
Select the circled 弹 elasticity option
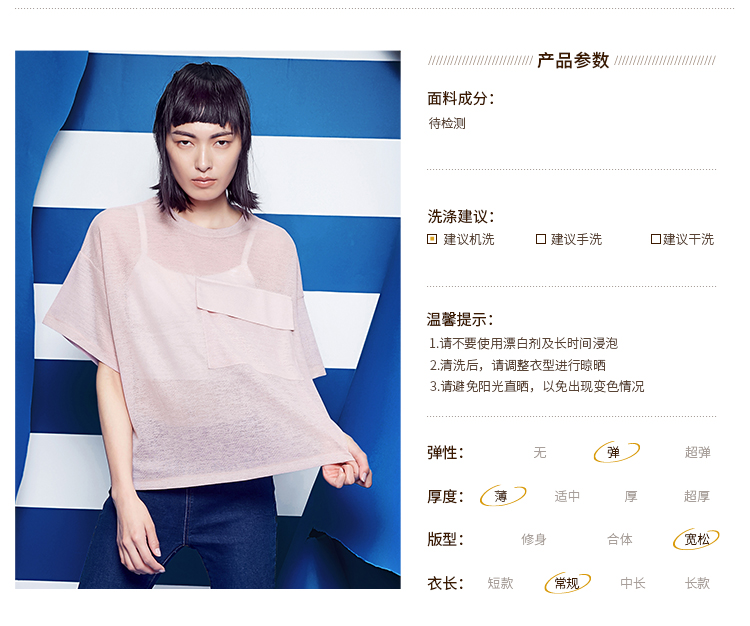point(616,452)
